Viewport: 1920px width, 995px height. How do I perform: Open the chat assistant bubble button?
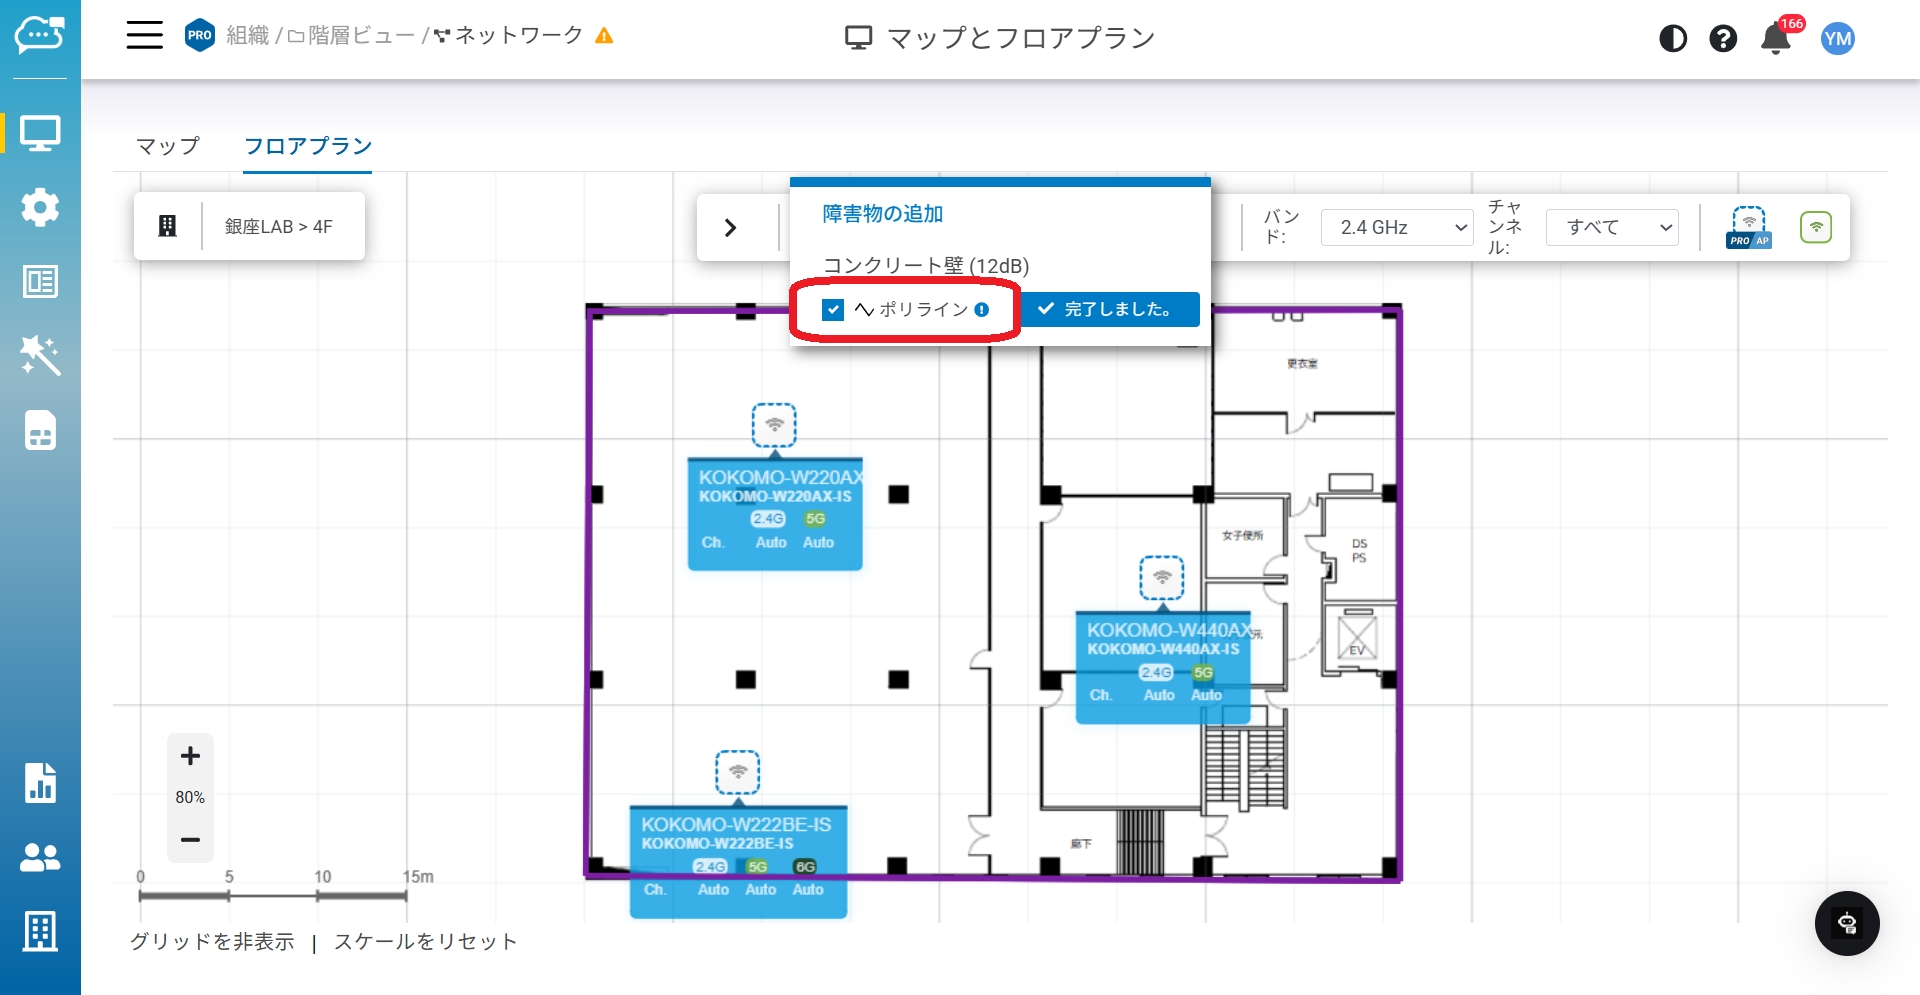(x=1846, y=923)
